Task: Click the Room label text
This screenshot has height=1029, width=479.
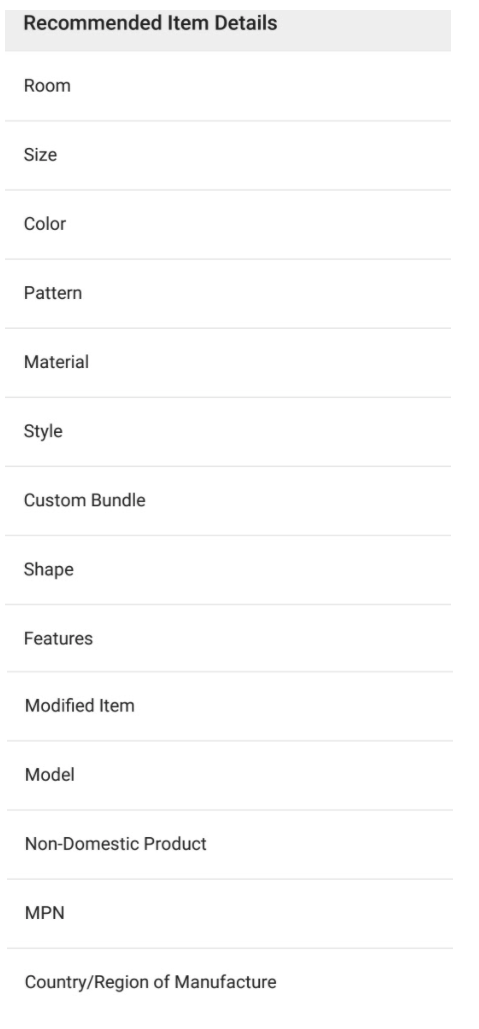Action: pos(47,86)
